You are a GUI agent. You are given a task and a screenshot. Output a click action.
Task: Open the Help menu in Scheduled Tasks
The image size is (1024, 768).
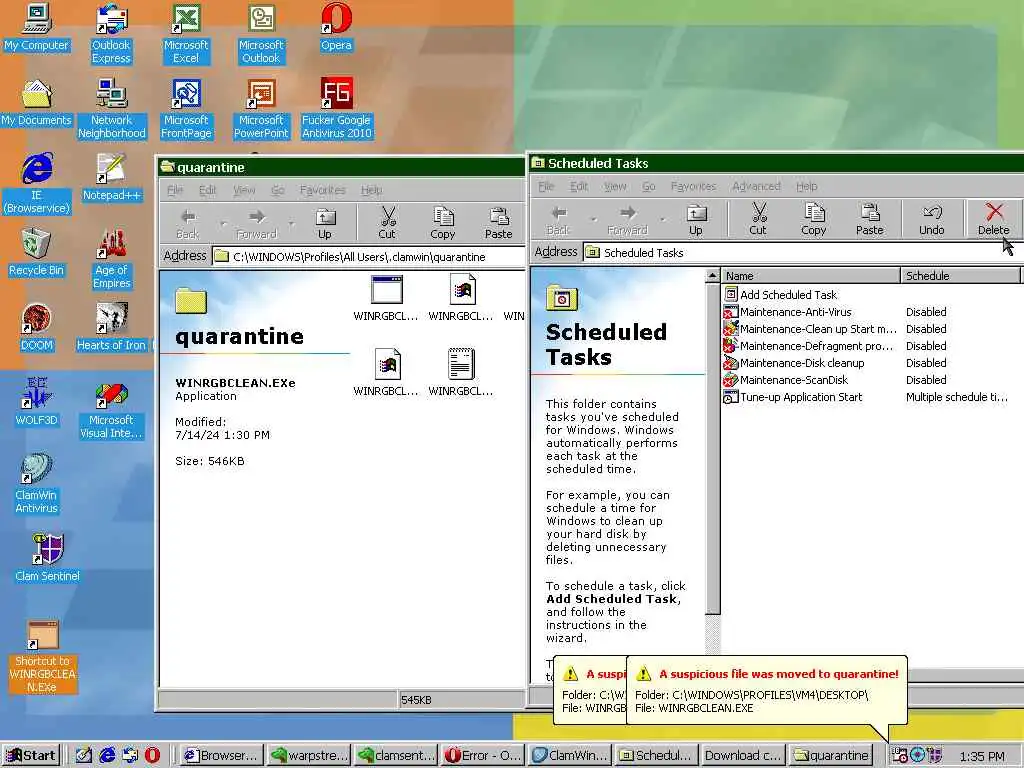pyautogui.click(x=807, y=186)
